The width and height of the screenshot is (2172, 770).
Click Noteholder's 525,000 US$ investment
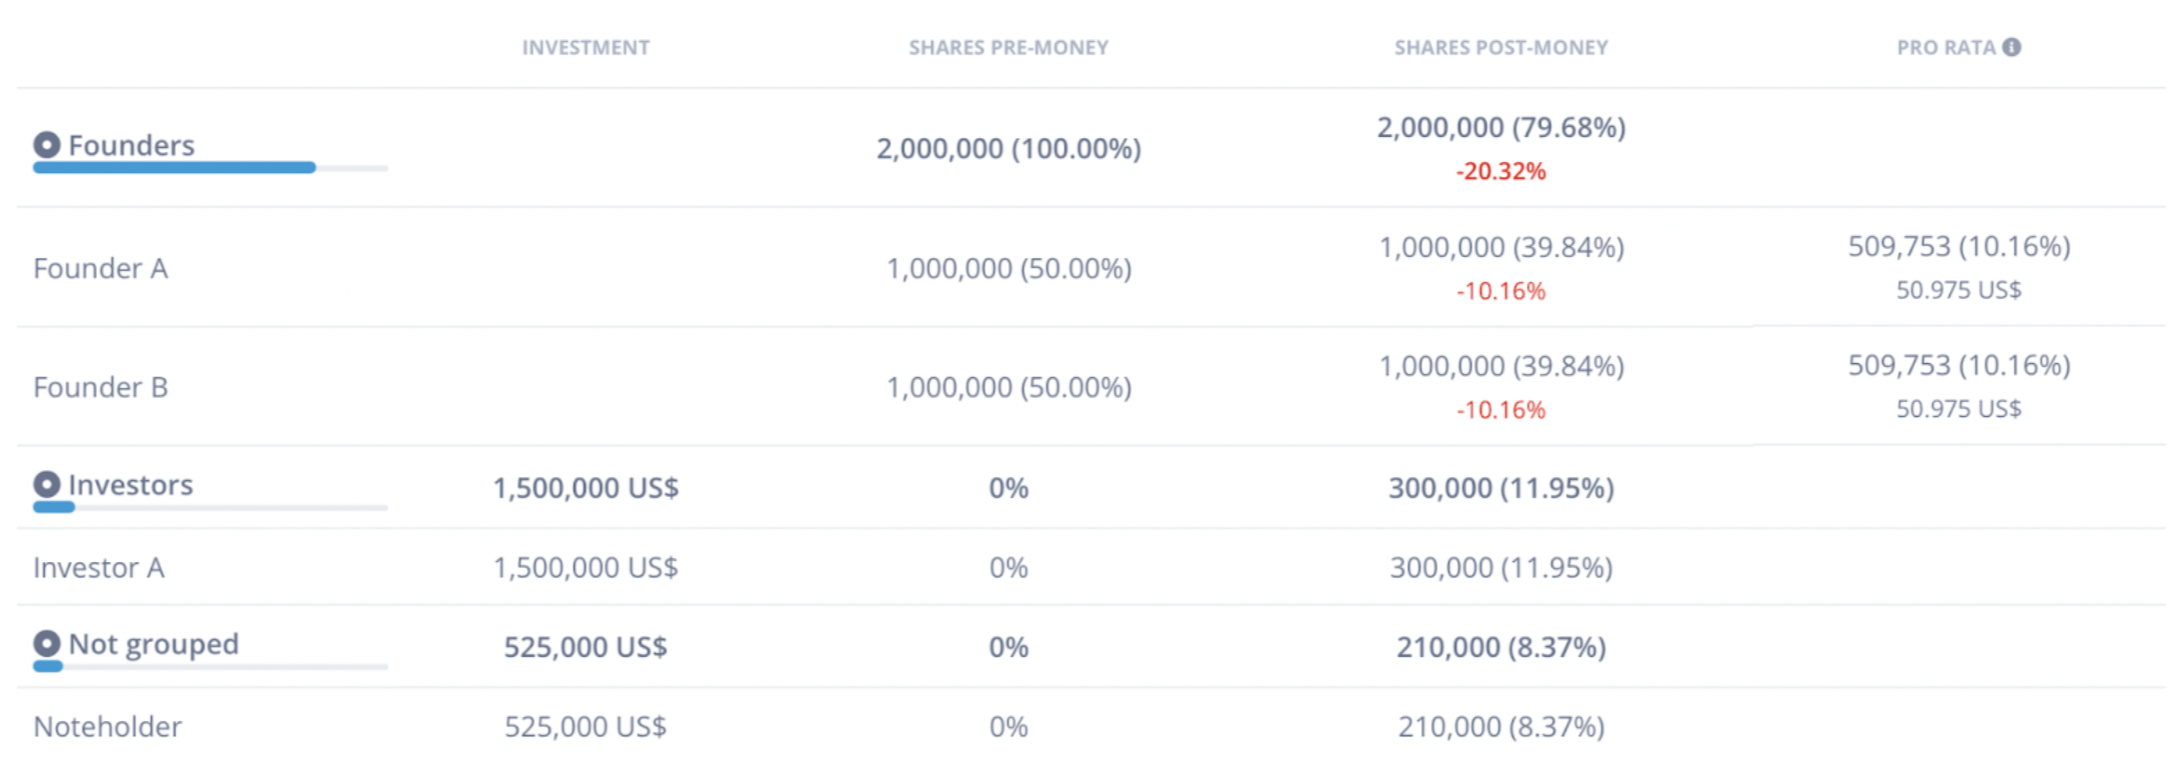[585, 726]
